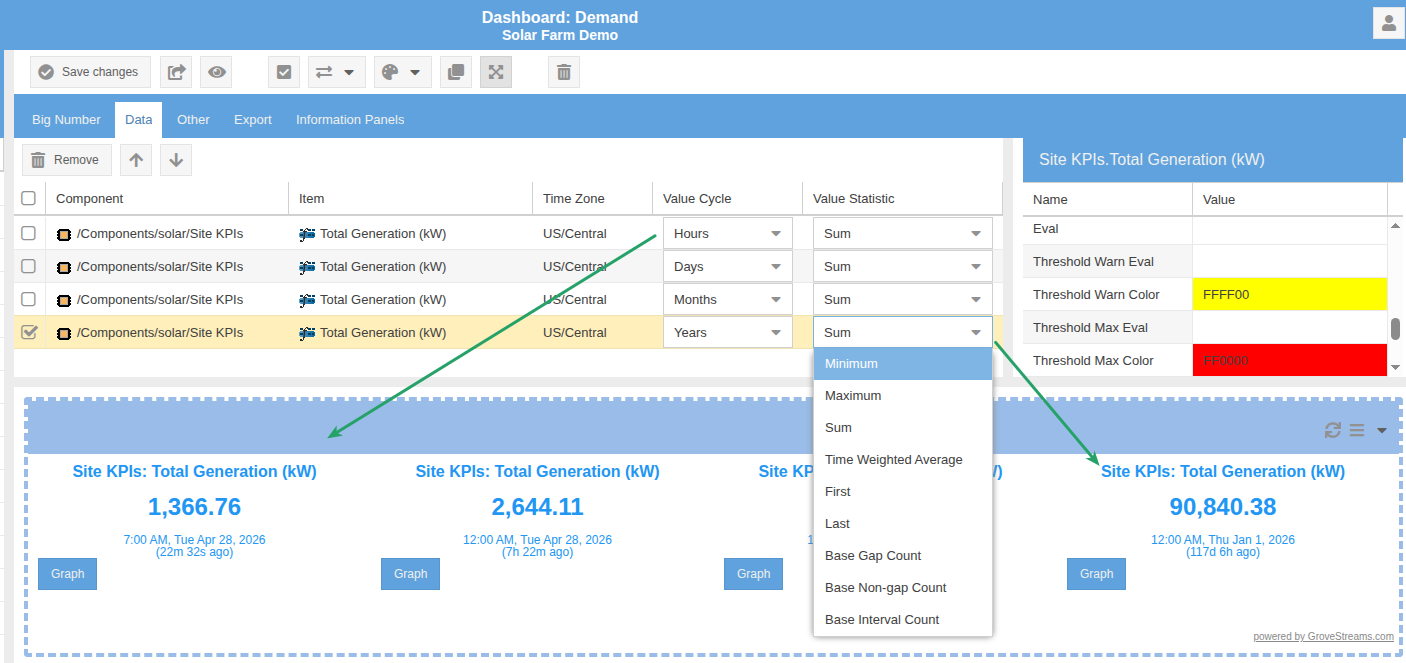Select First from statistic list
This screenshot has height=663, width=1406.
pos(902,492)
